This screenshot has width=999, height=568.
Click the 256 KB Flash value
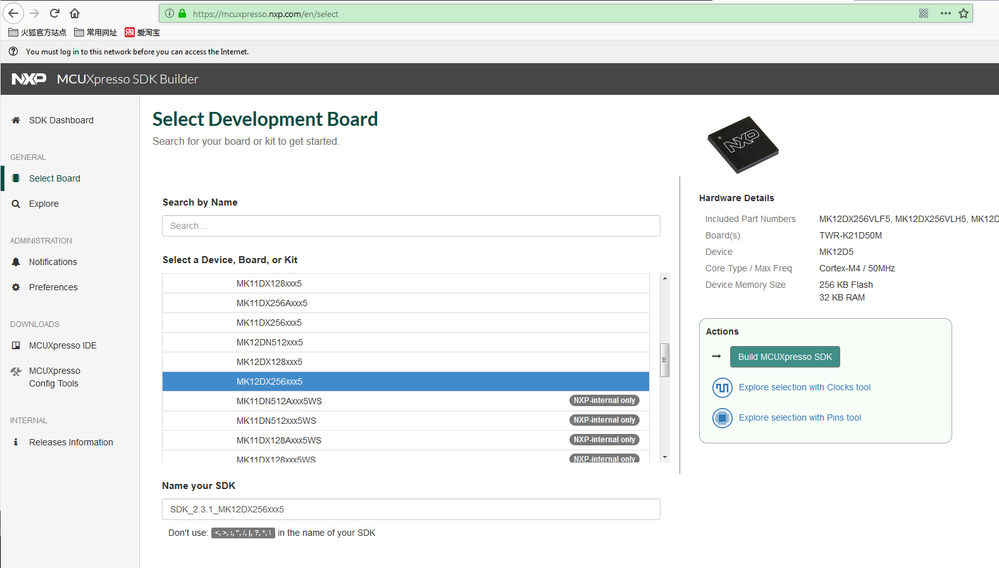pyautogui.click(x=846, y=285)
